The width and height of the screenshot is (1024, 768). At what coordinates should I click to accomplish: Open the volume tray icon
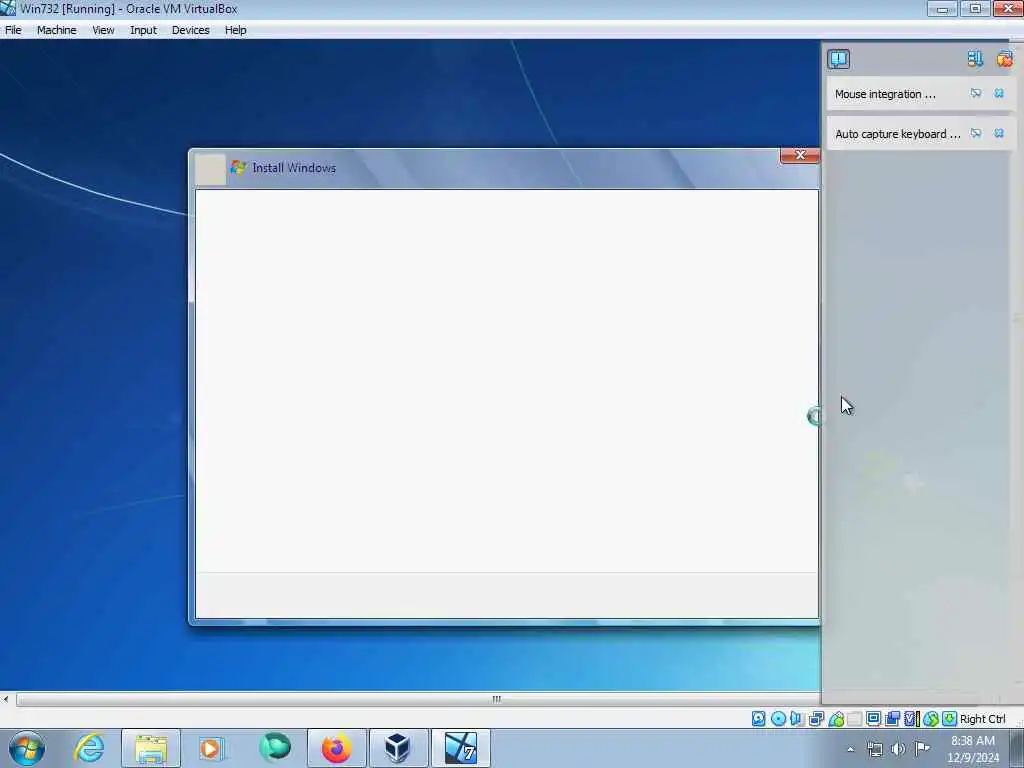[x=899, y=749]
